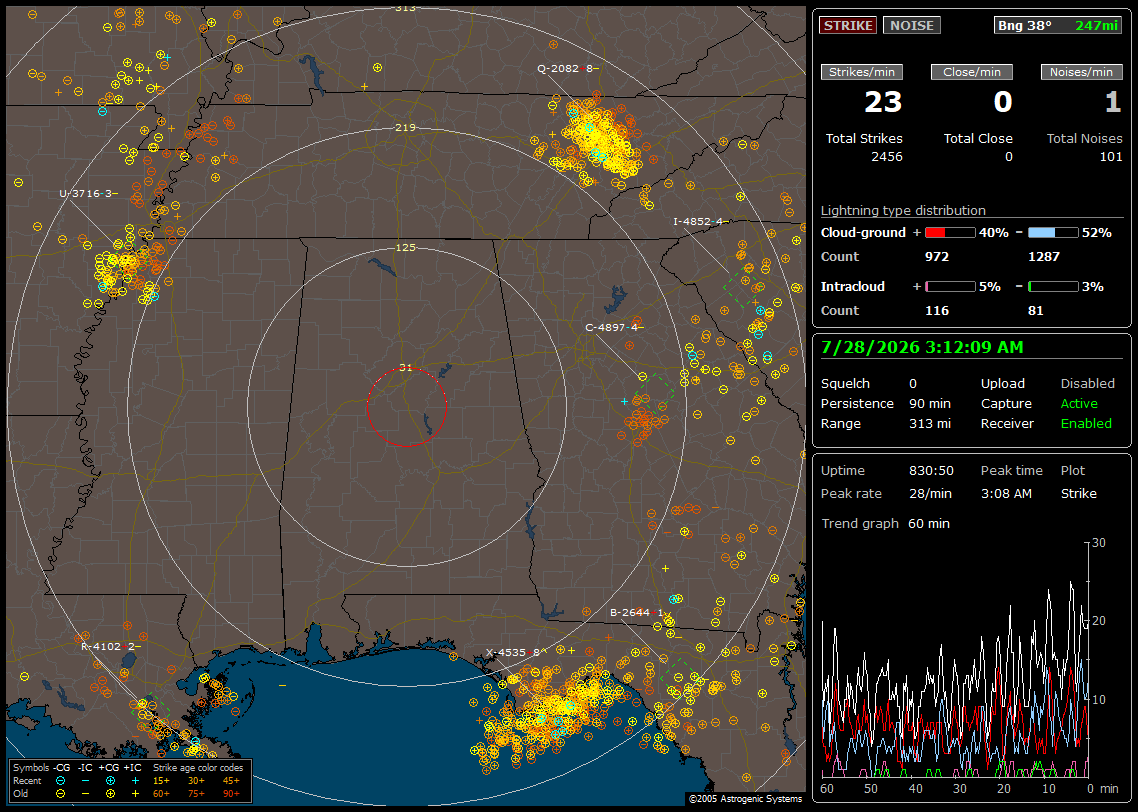Click storm cell label C-4897-4
1138x812 pixels.
(x=614, y=327)
